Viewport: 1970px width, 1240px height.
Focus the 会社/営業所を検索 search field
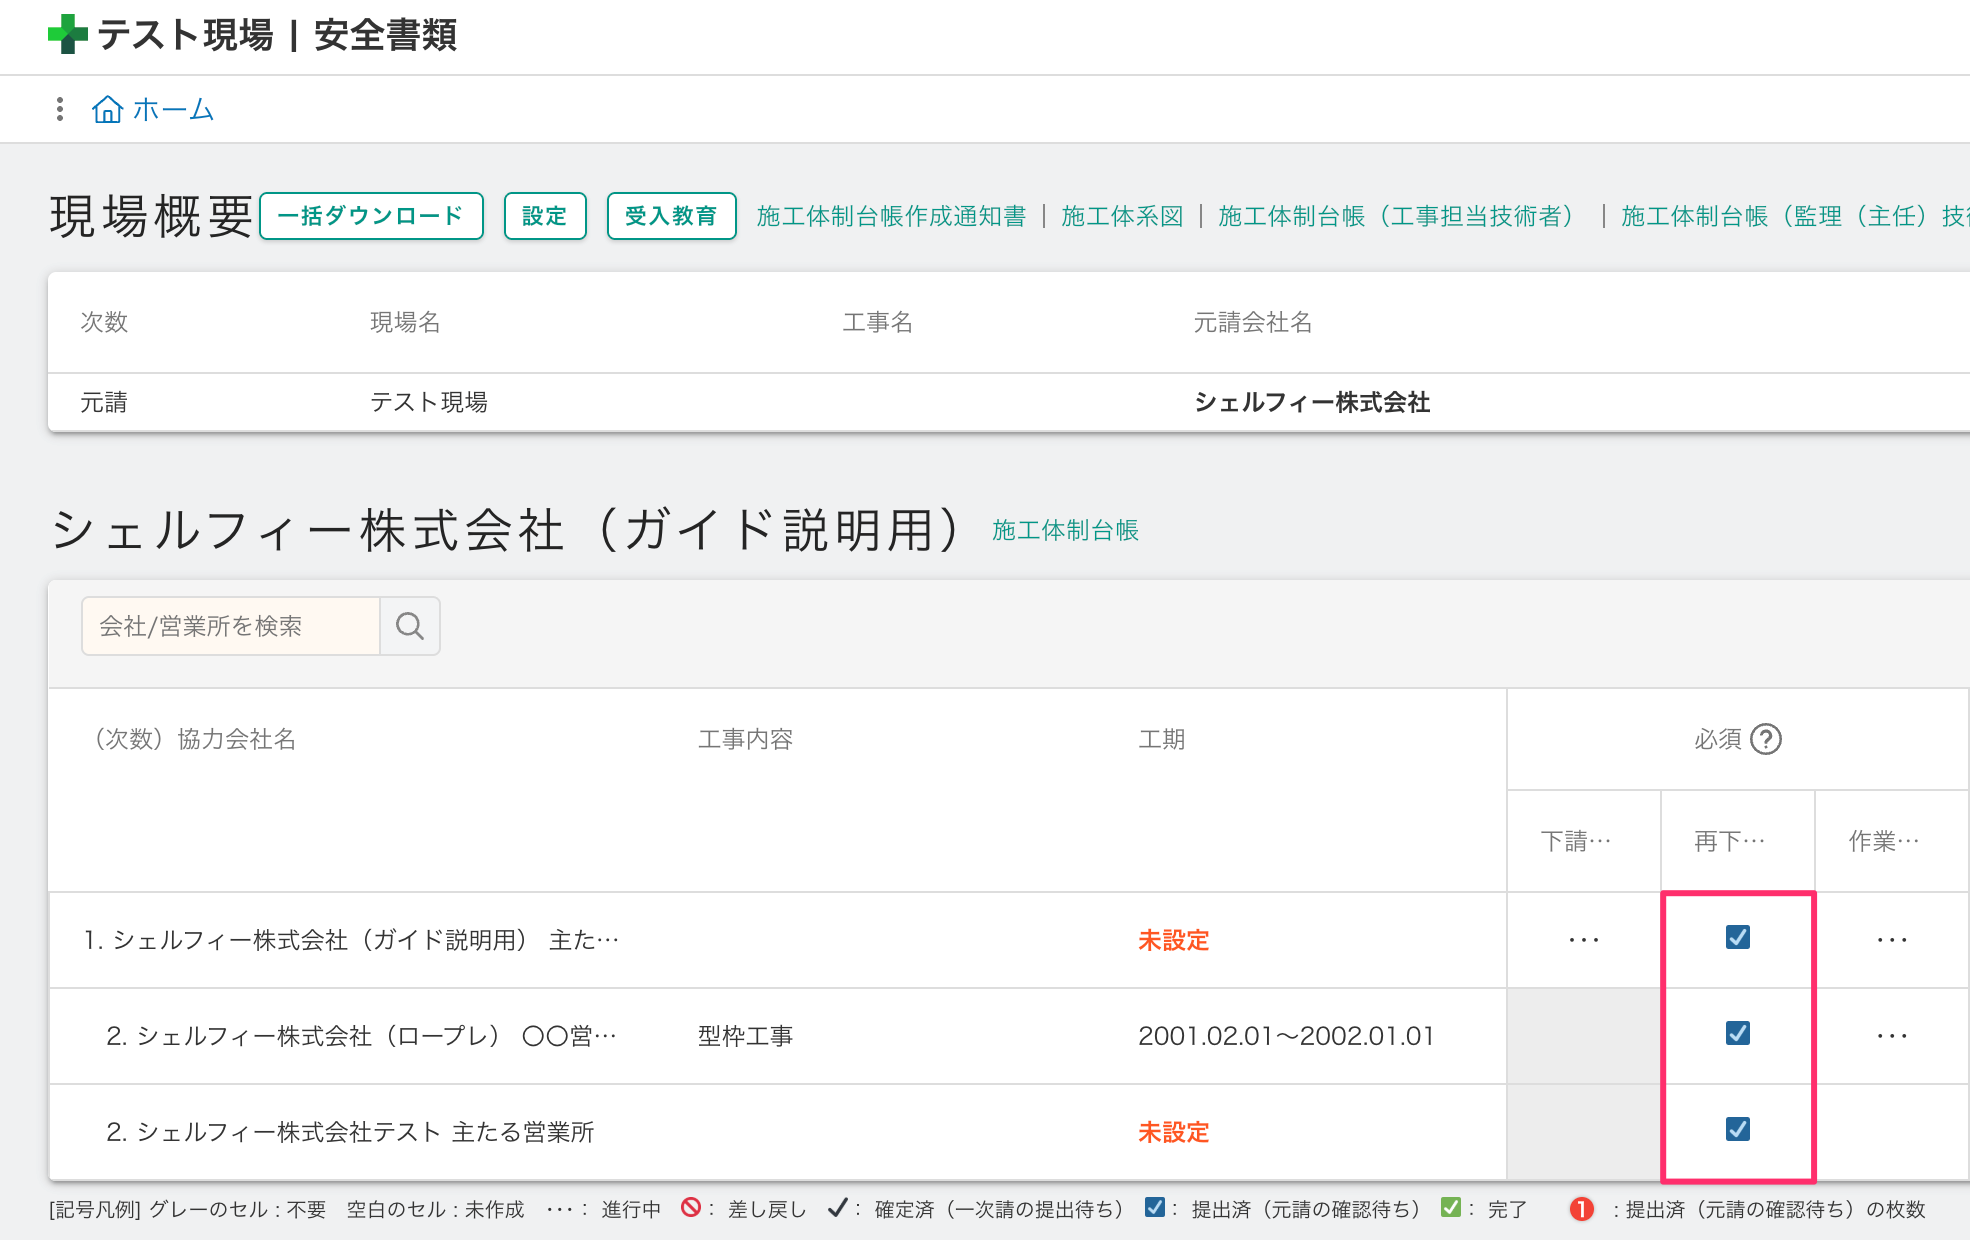click(231, 626)
